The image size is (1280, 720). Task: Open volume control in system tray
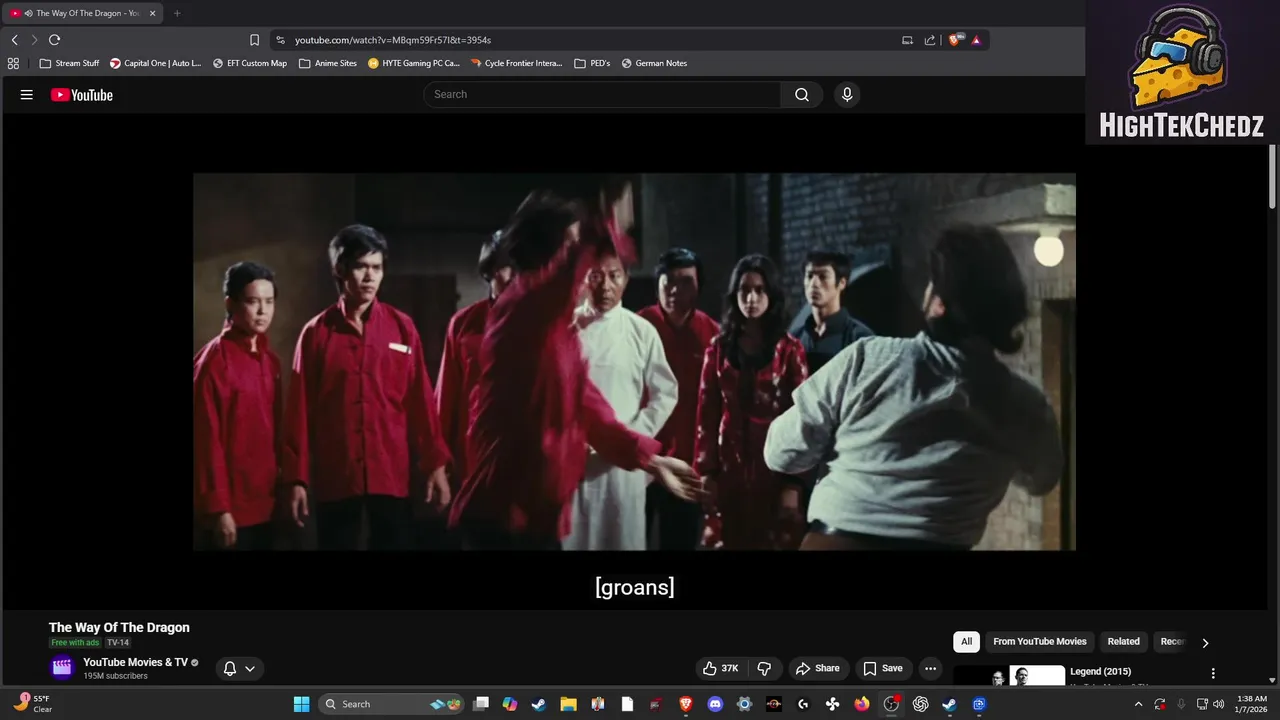(1220, 704)
